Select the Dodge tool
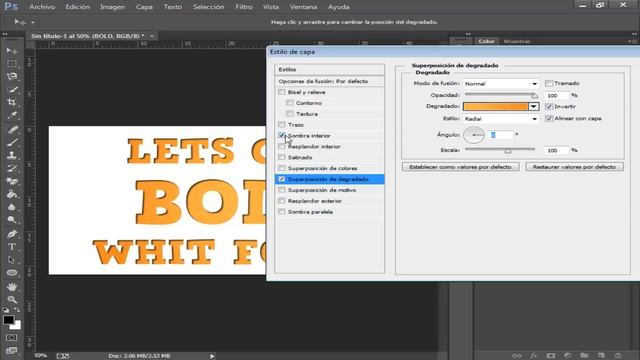The height and width of the screenshot is (360, 640). pos(11,220)
